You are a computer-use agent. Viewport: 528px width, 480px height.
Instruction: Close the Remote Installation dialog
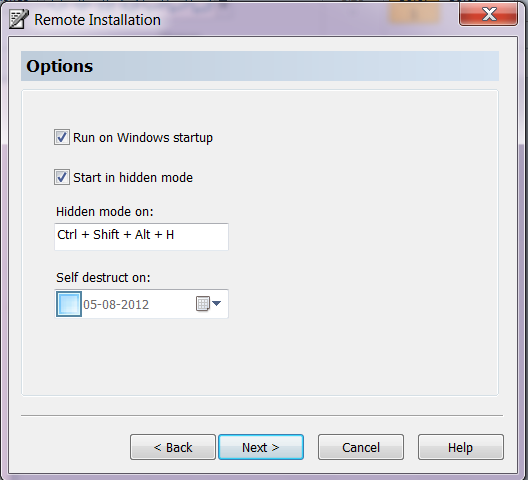pos(488,14)
